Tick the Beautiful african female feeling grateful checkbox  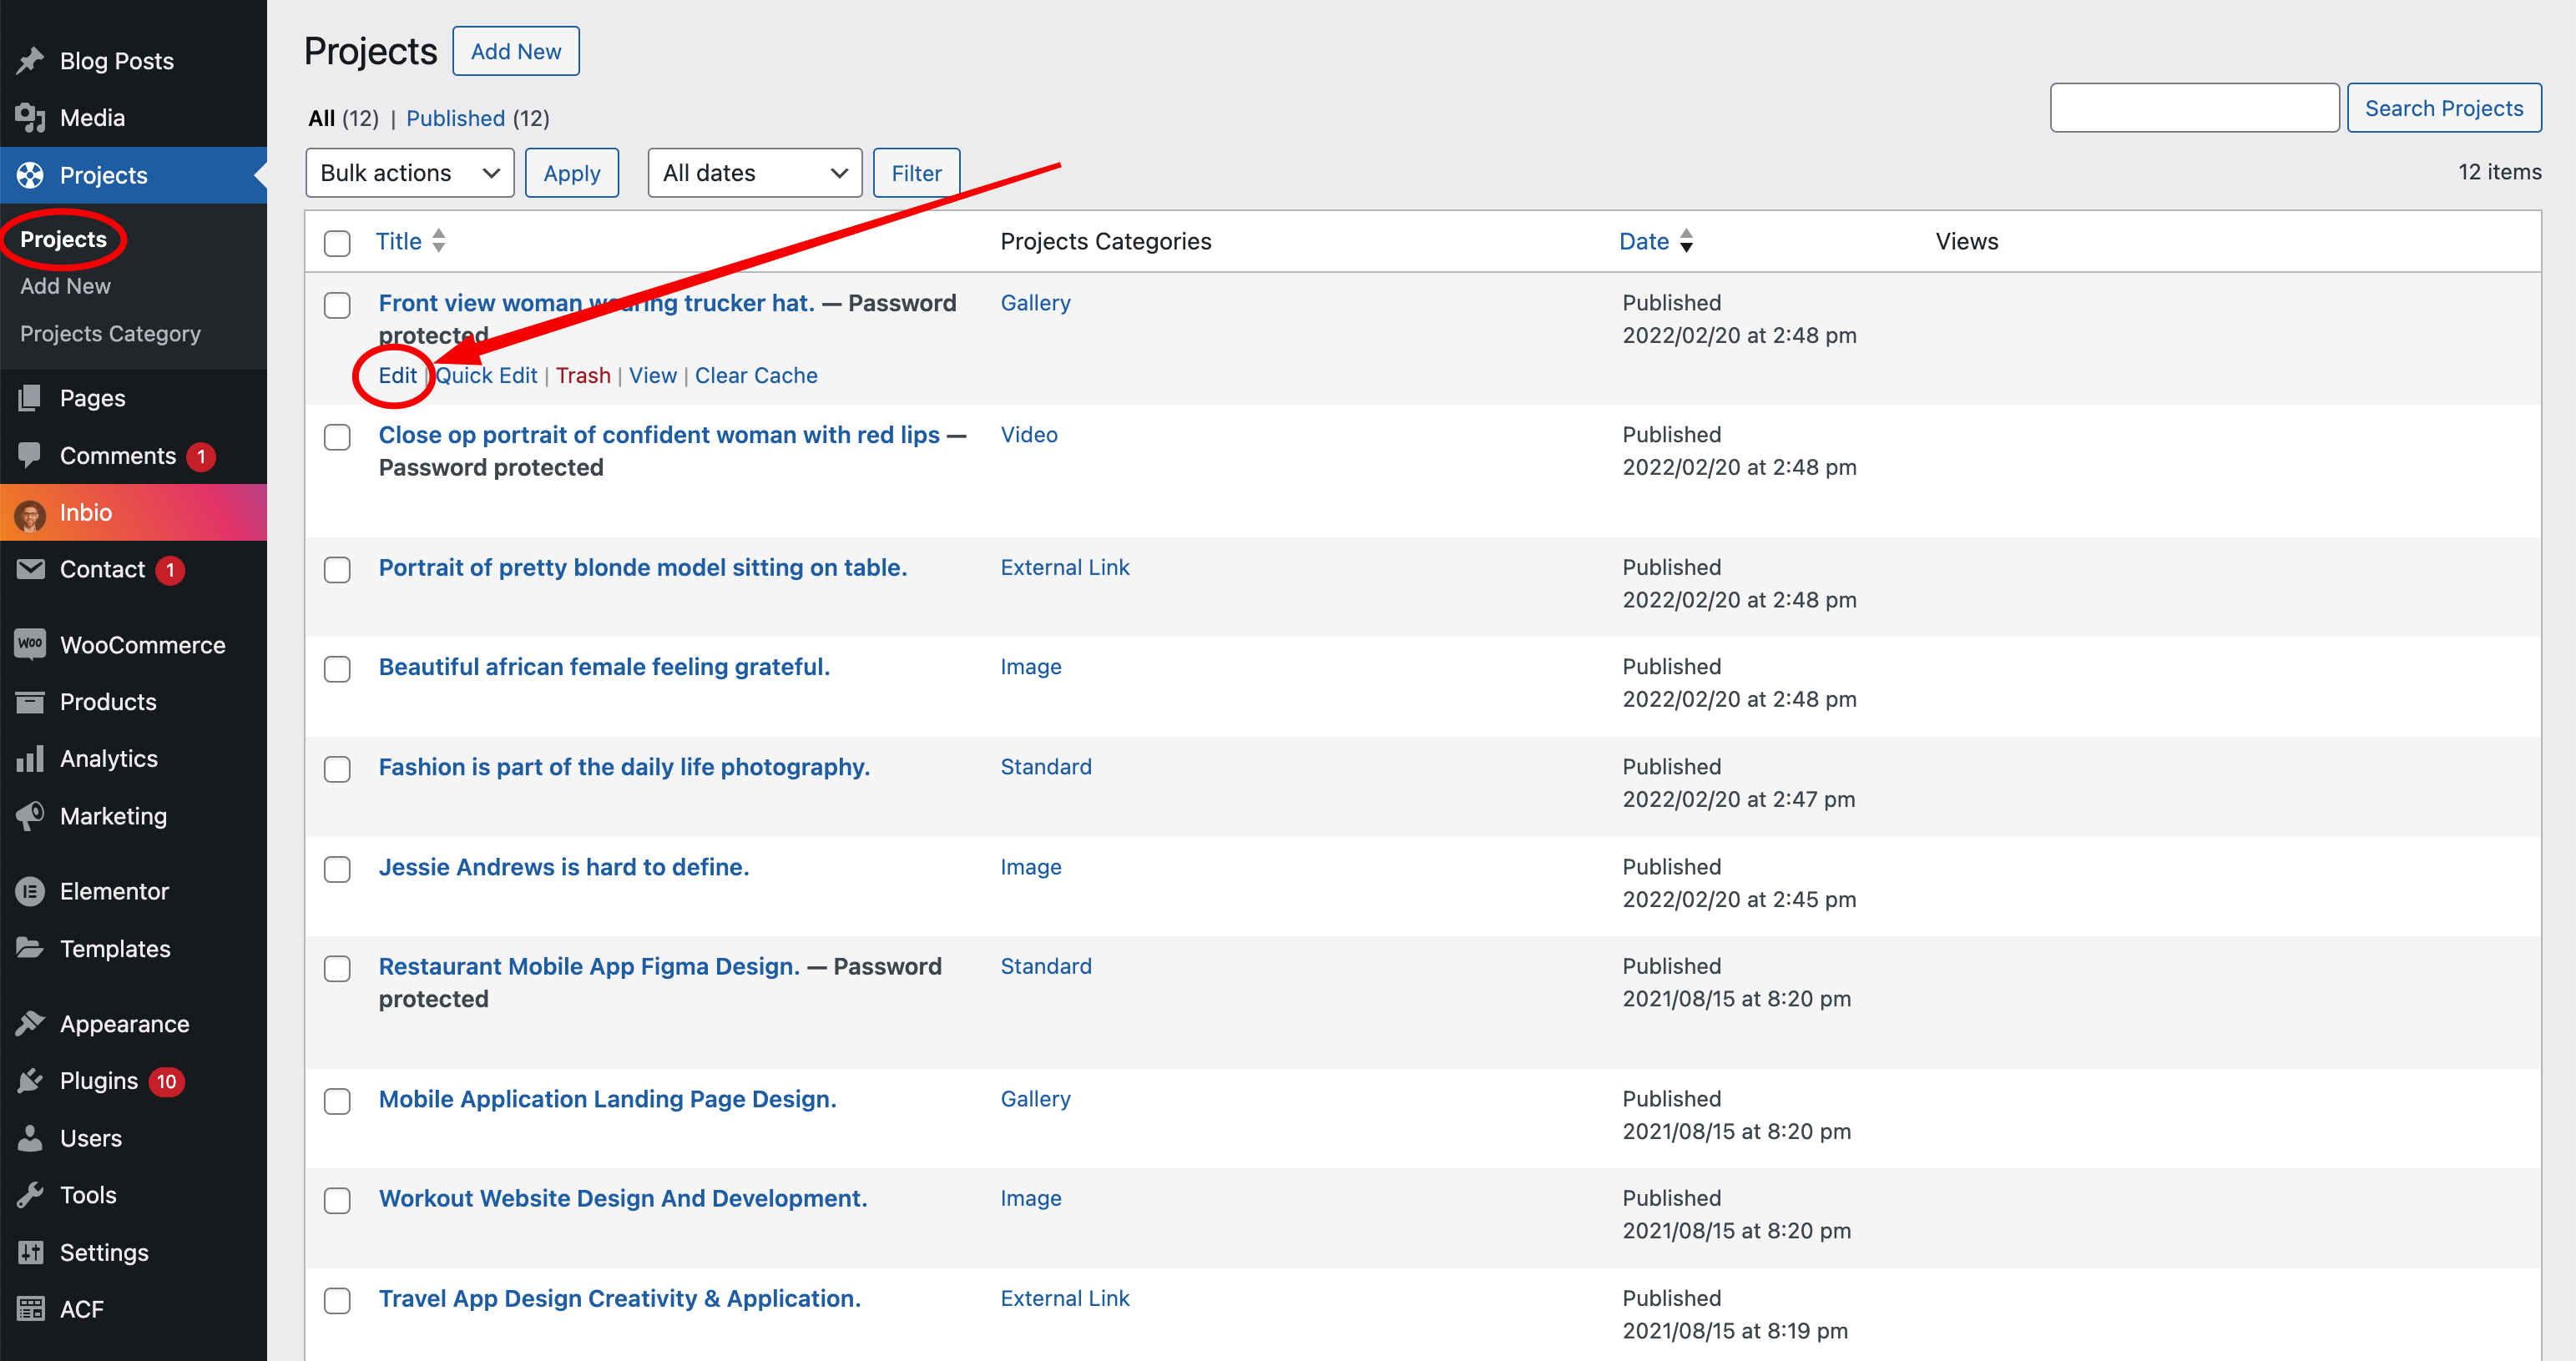point(337,669)
